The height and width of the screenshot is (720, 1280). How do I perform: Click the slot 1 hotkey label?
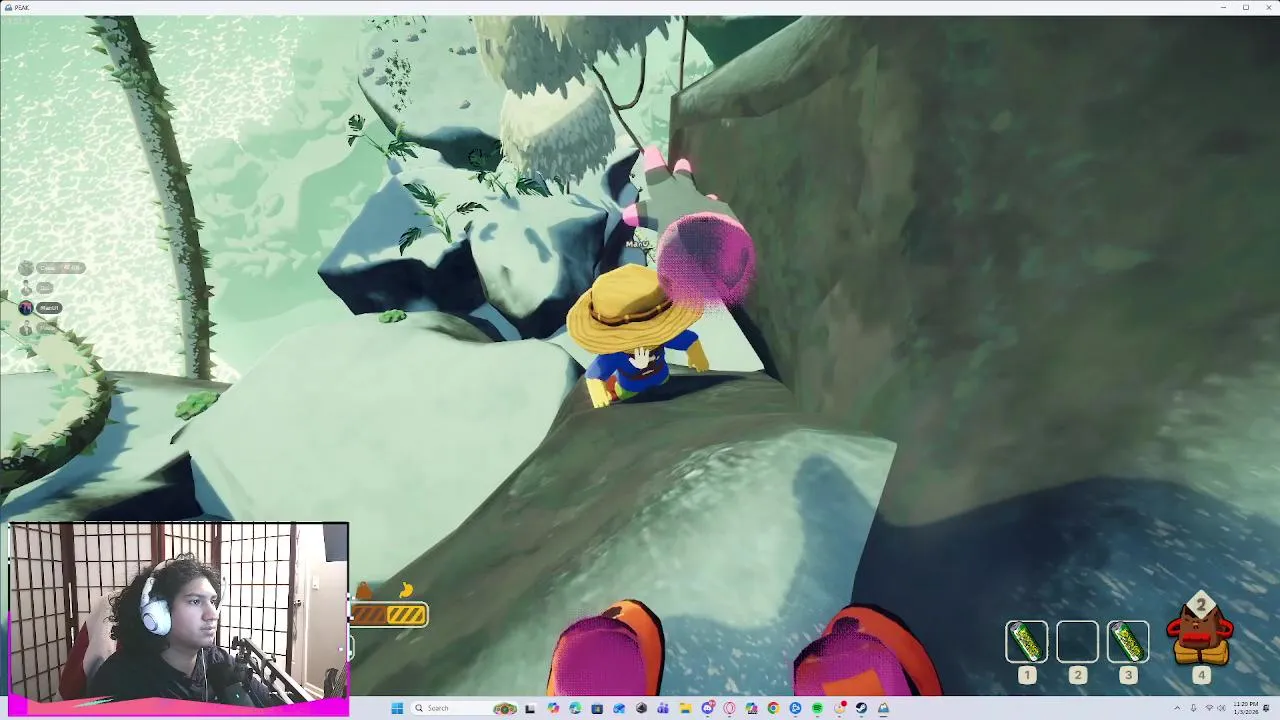pos(1026,676)
